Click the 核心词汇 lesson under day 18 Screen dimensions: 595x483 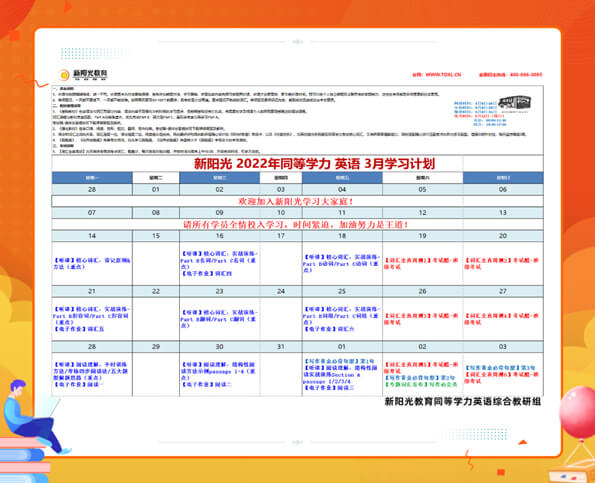[342, 263]
